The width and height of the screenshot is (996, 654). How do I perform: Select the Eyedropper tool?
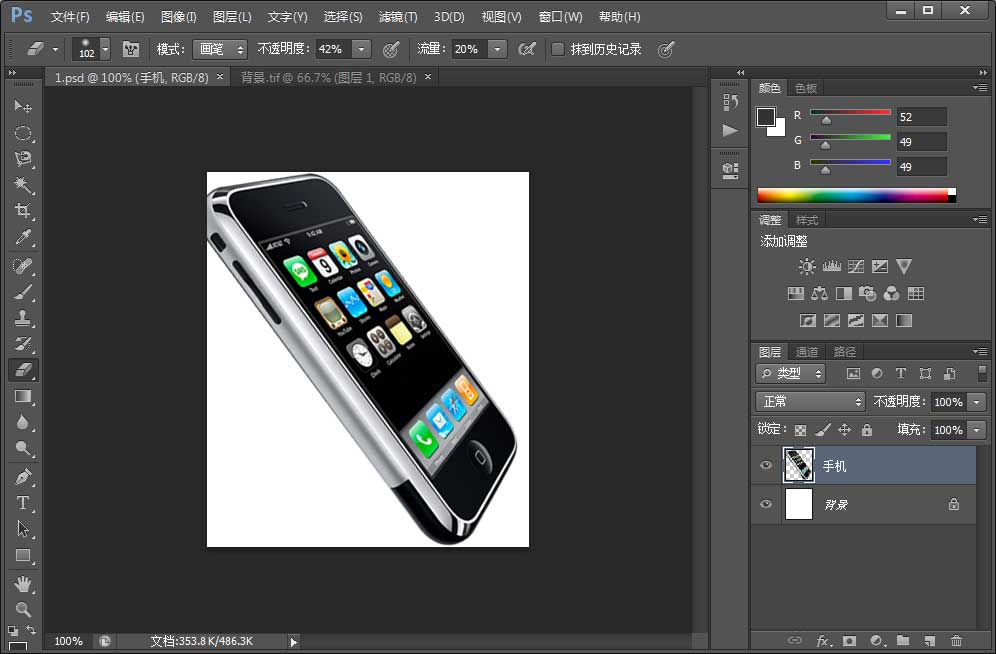pos(23,237)
